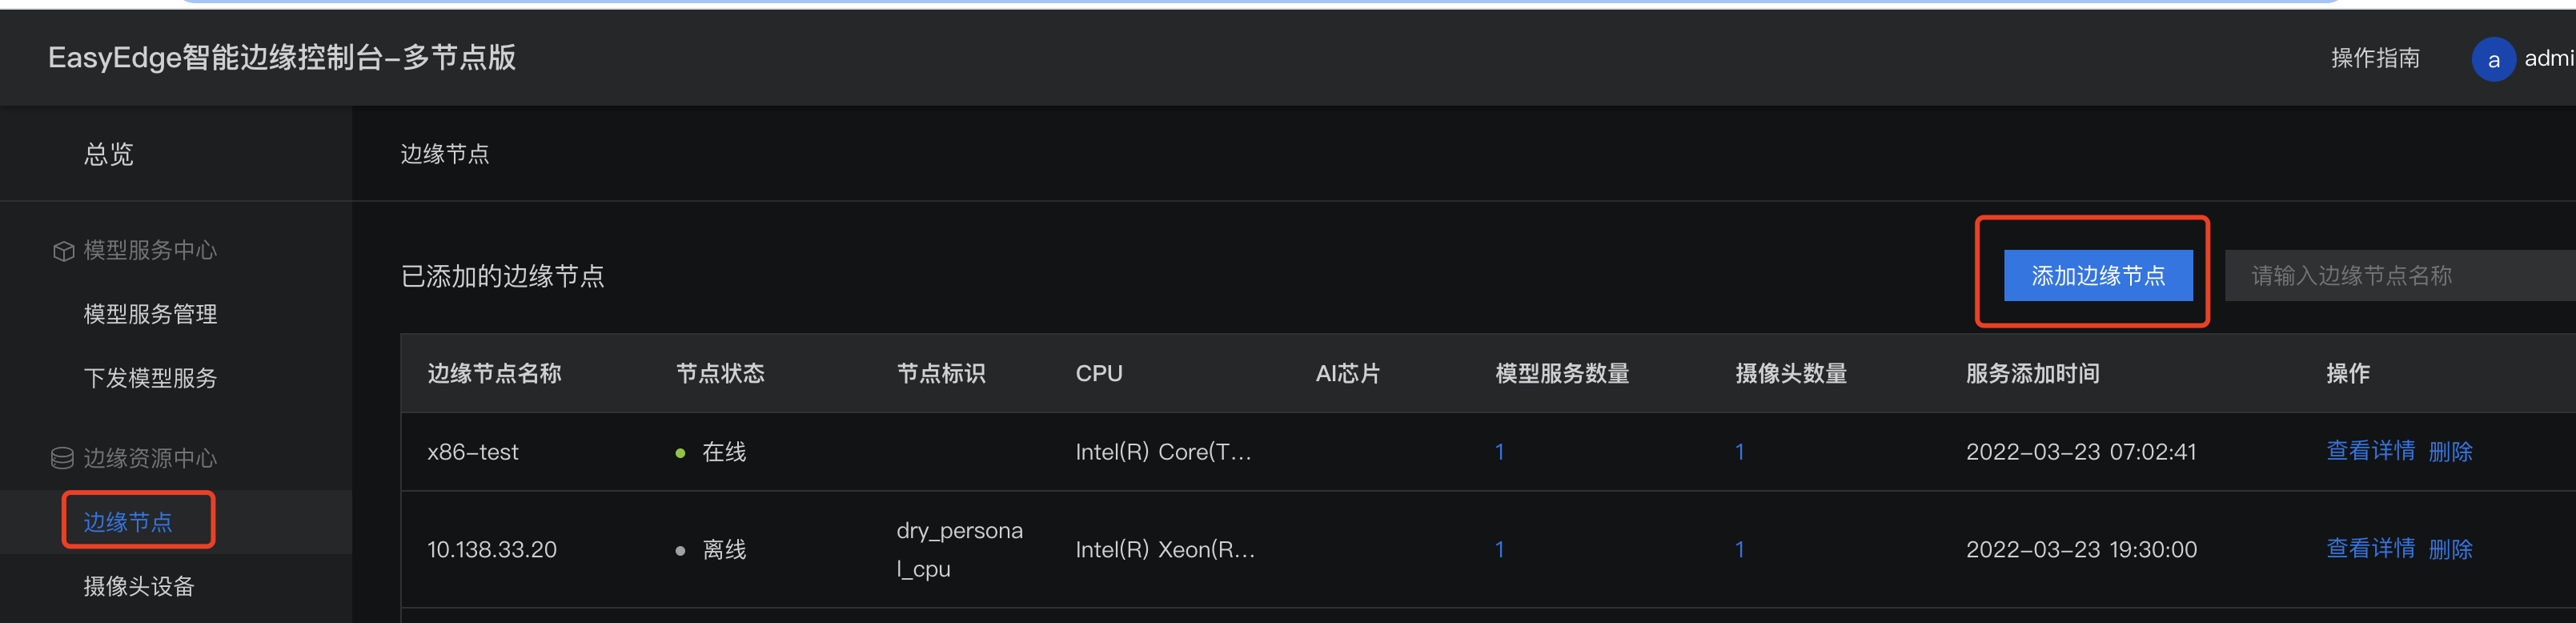The height and width of the screenshot is (623, 2576).
Task: Delete node 10.138.33.20
Action: (2450, 549)
